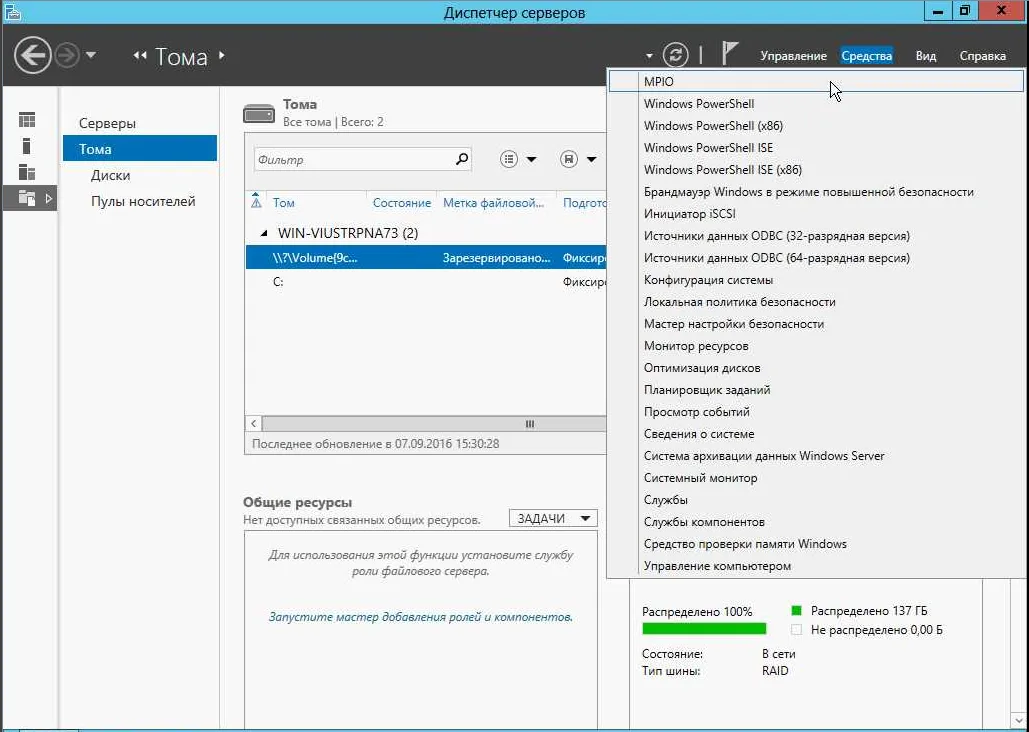Select the \\?\Volume{9c... row

pyautogui.click(x=426, y=258)
